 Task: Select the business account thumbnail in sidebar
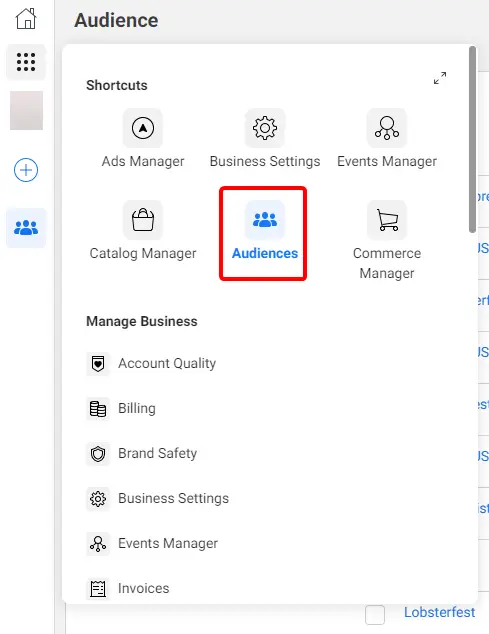pos(26,110)
